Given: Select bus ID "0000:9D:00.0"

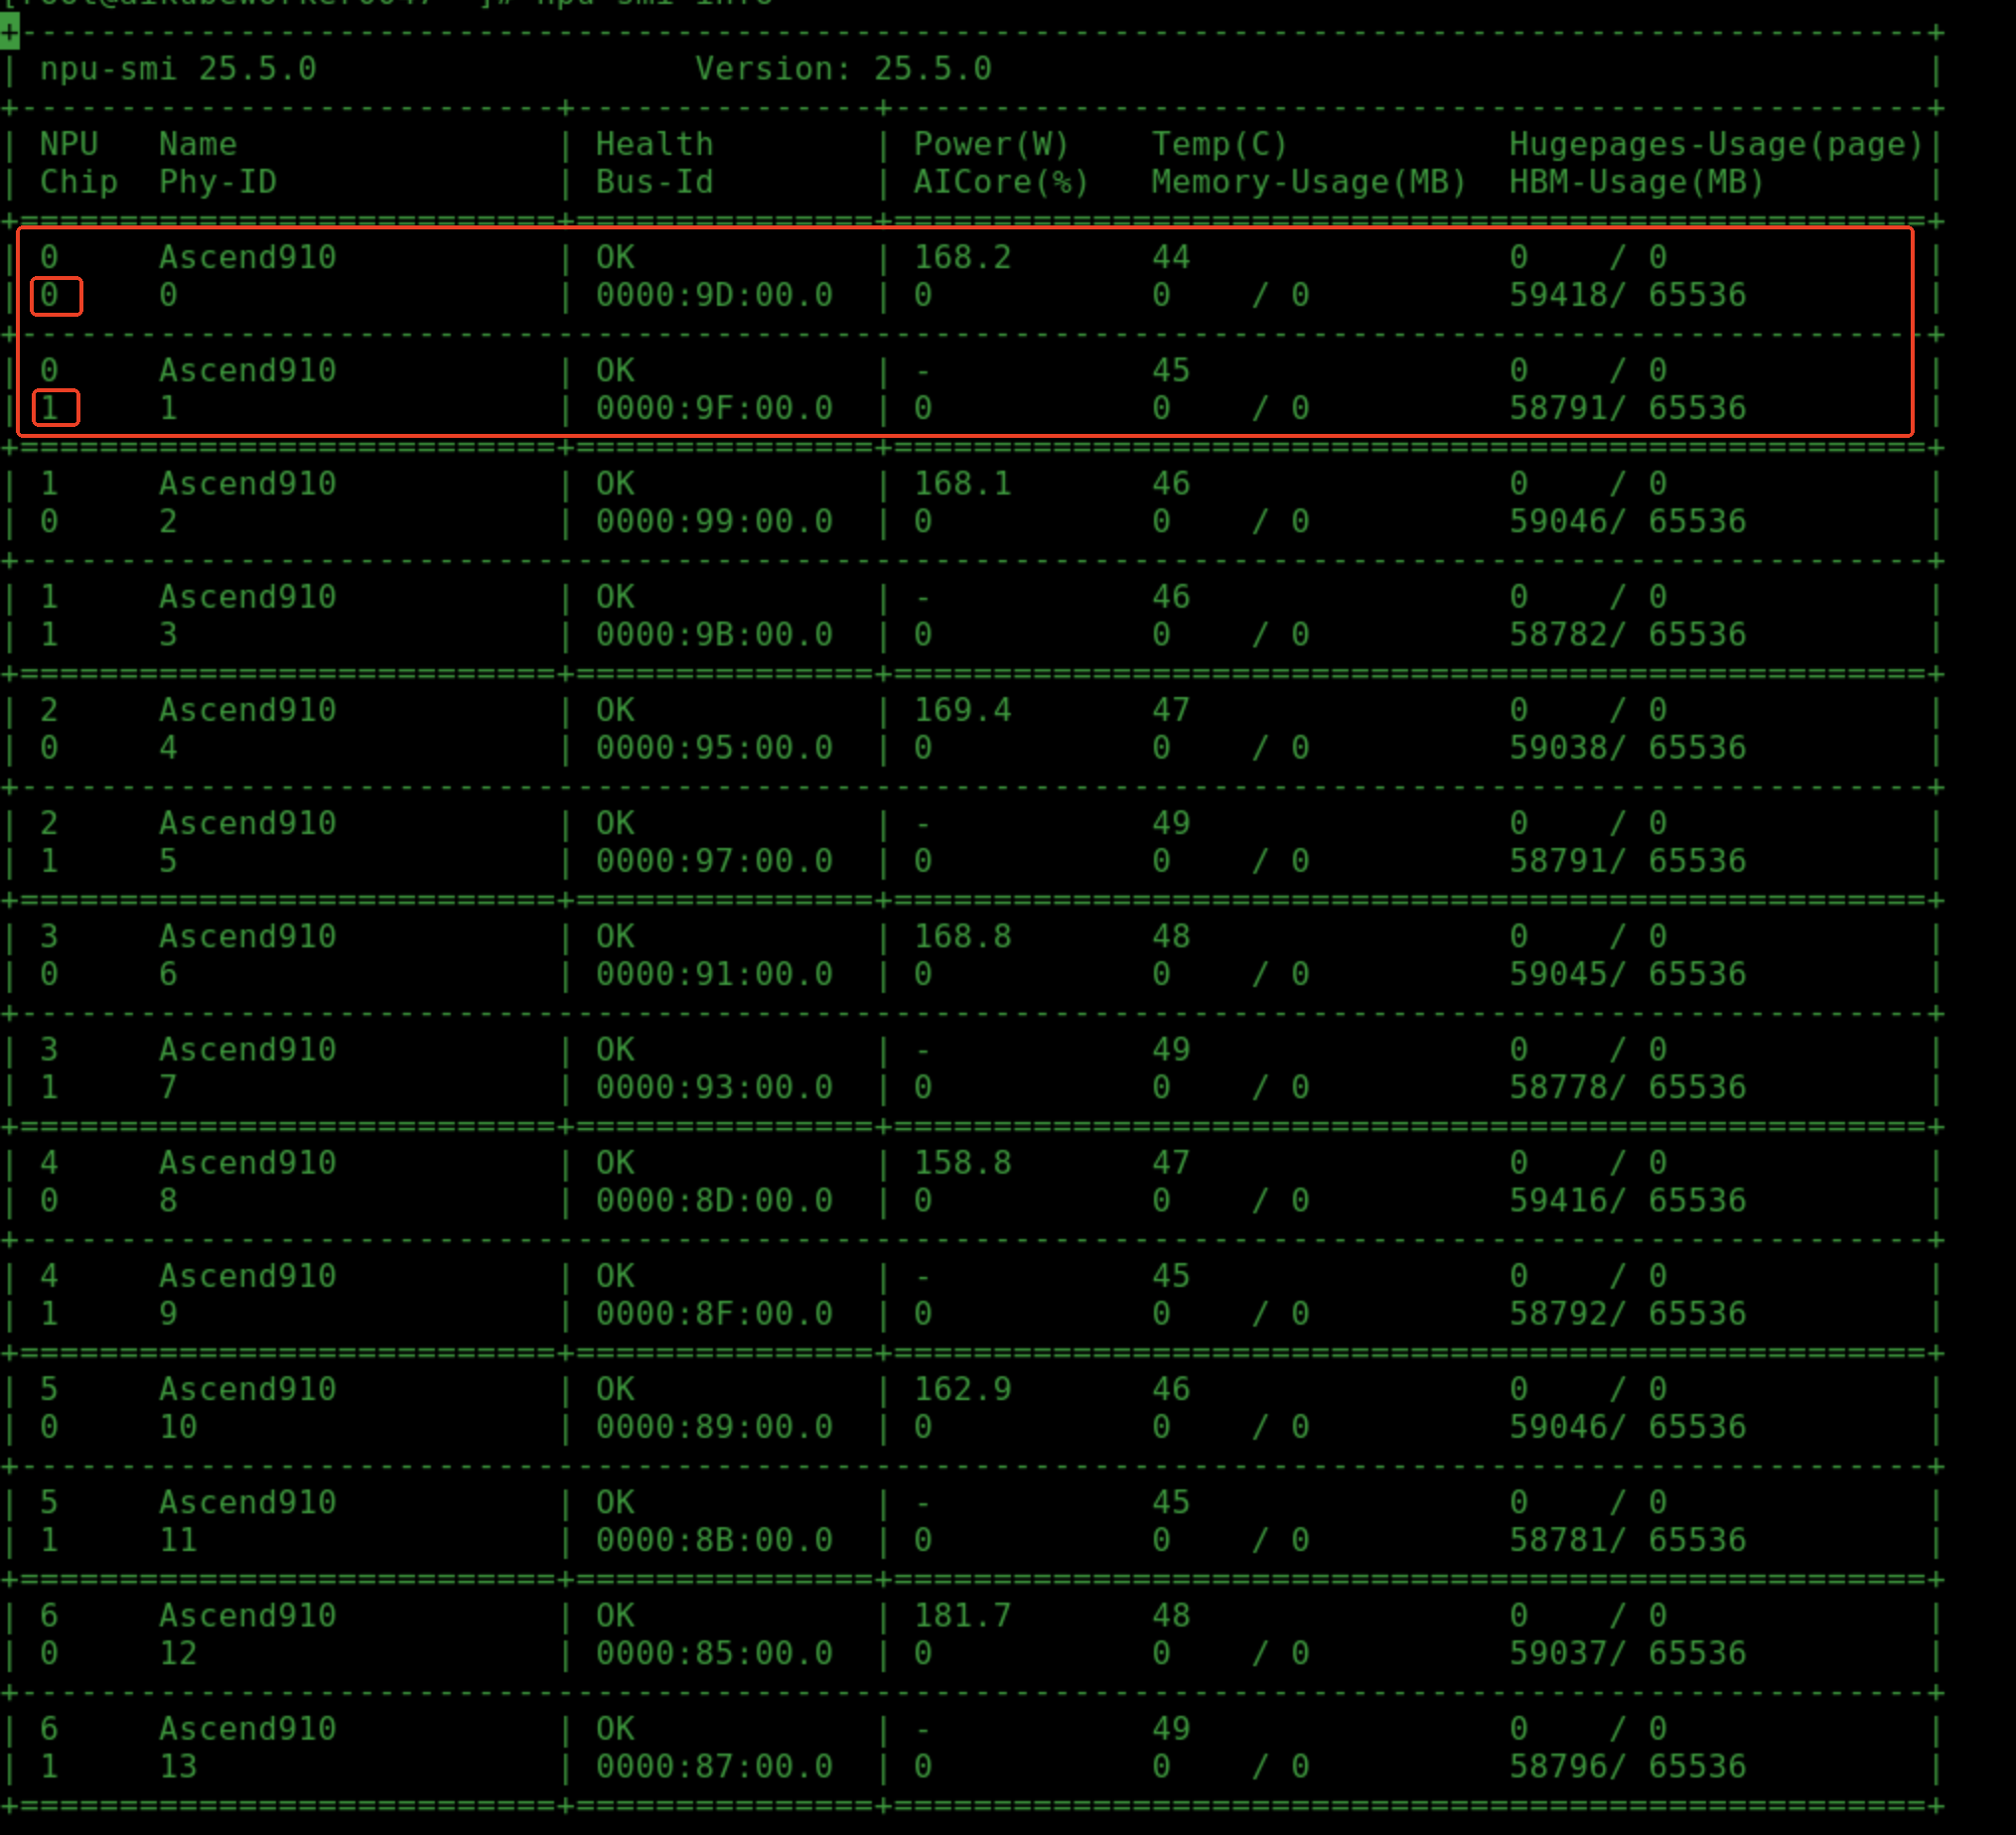Looking at the screenshot, I should pos(714,295).
